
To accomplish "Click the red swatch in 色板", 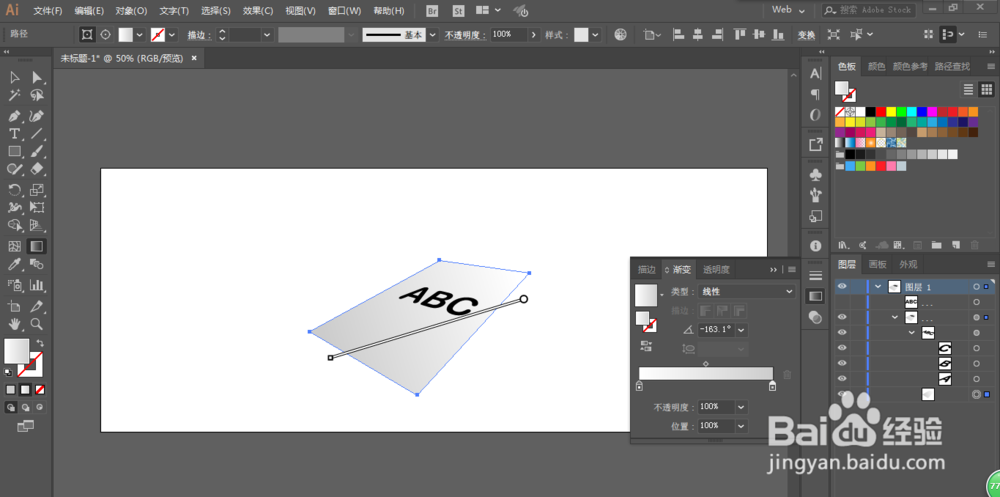I will 881,112.
